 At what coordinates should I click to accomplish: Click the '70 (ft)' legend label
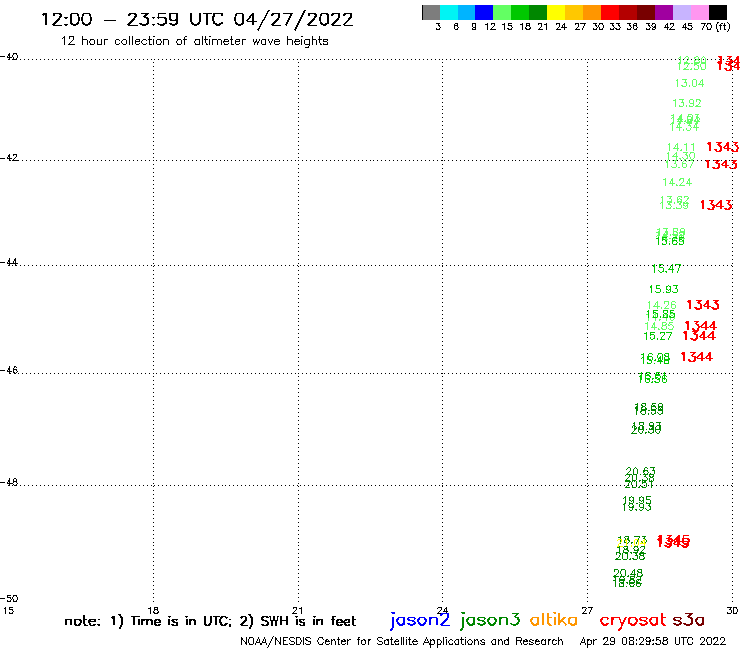715,27
